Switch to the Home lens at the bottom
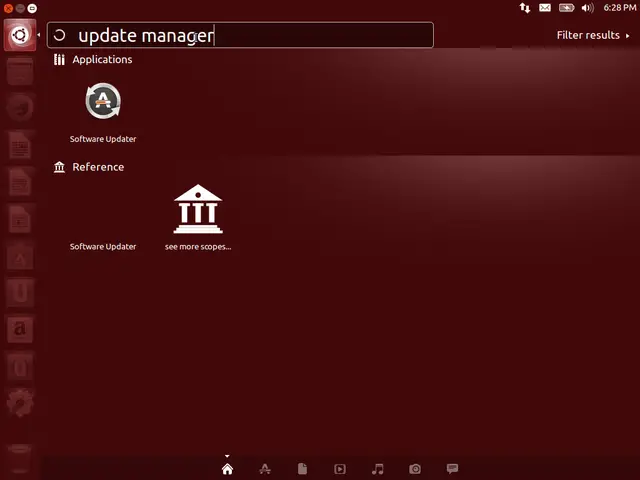Viewport: 640px width, 480px height. click(x=227, y=469)
